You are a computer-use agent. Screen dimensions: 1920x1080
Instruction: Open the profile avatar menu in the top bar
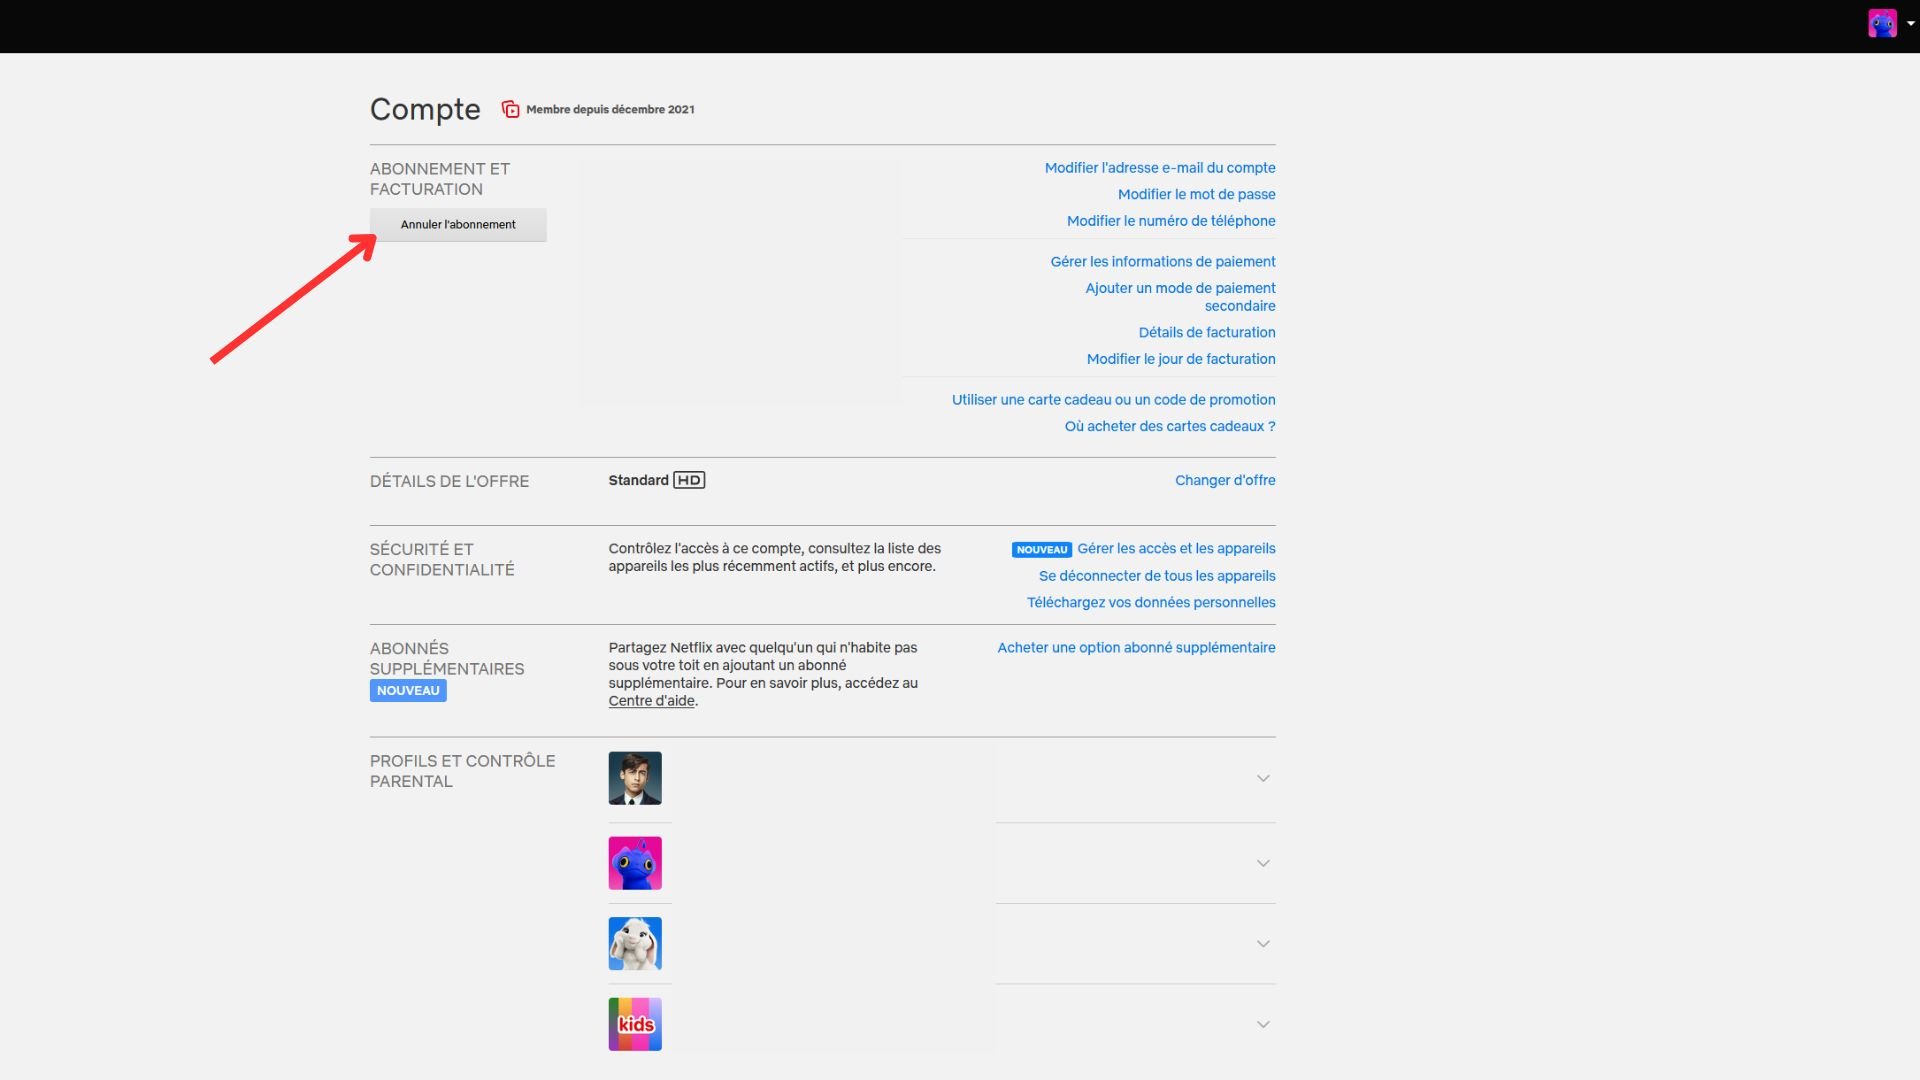tap(1882, 23)
